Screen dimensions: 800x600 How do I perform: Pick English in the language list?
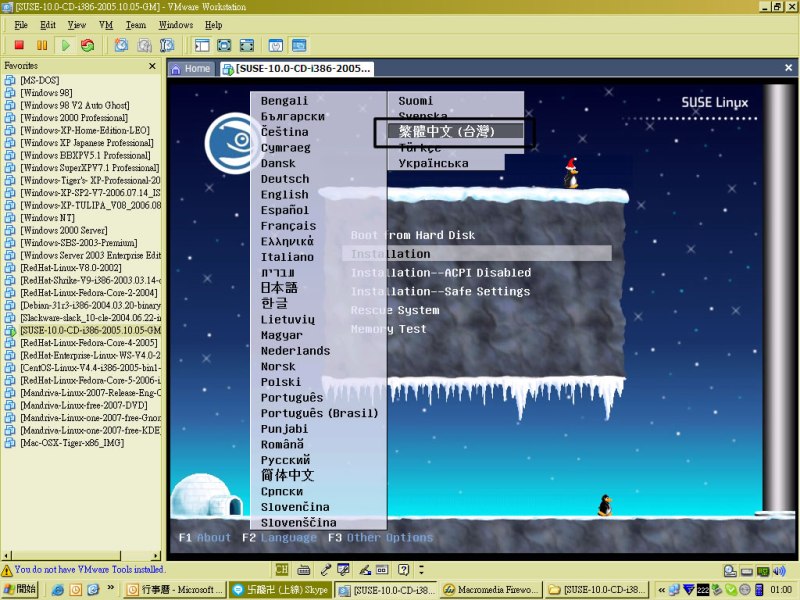coord(285,195)
